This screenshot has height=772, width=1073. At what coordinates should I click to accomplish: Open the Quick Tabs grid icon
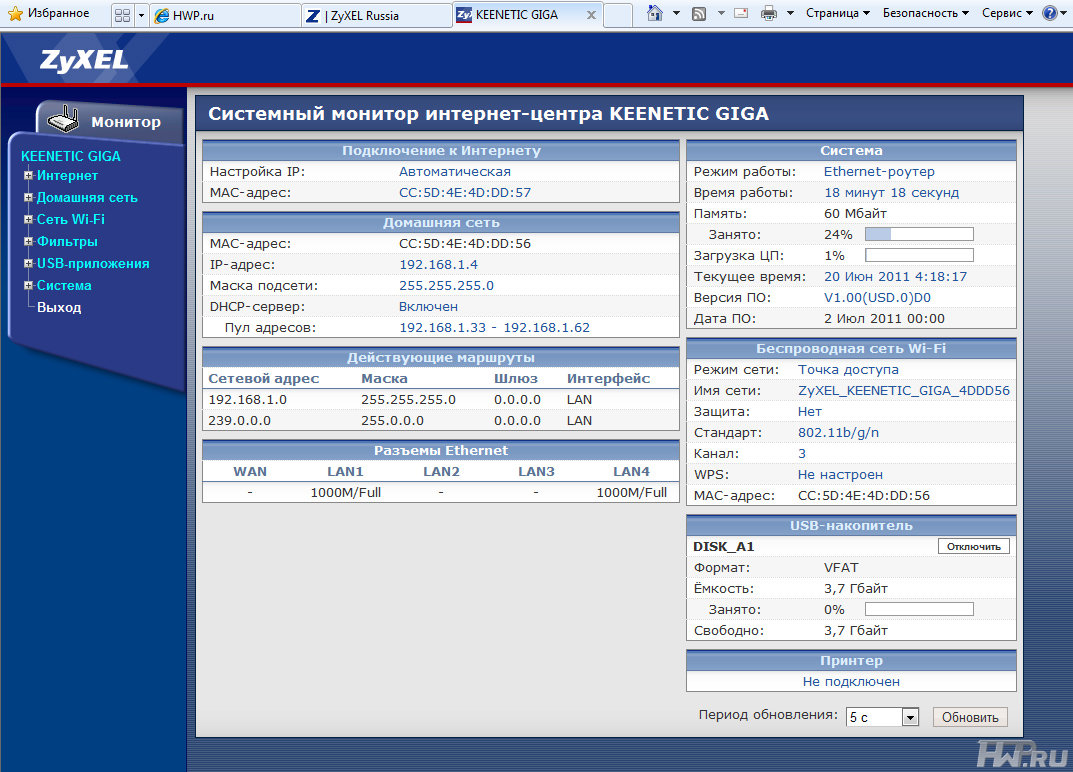[x=122, y=15]
